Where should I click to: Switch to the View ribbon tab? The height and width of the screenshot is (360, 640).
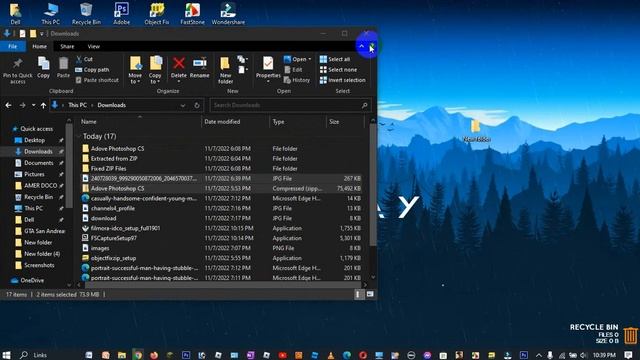click(x=93, y=47)
